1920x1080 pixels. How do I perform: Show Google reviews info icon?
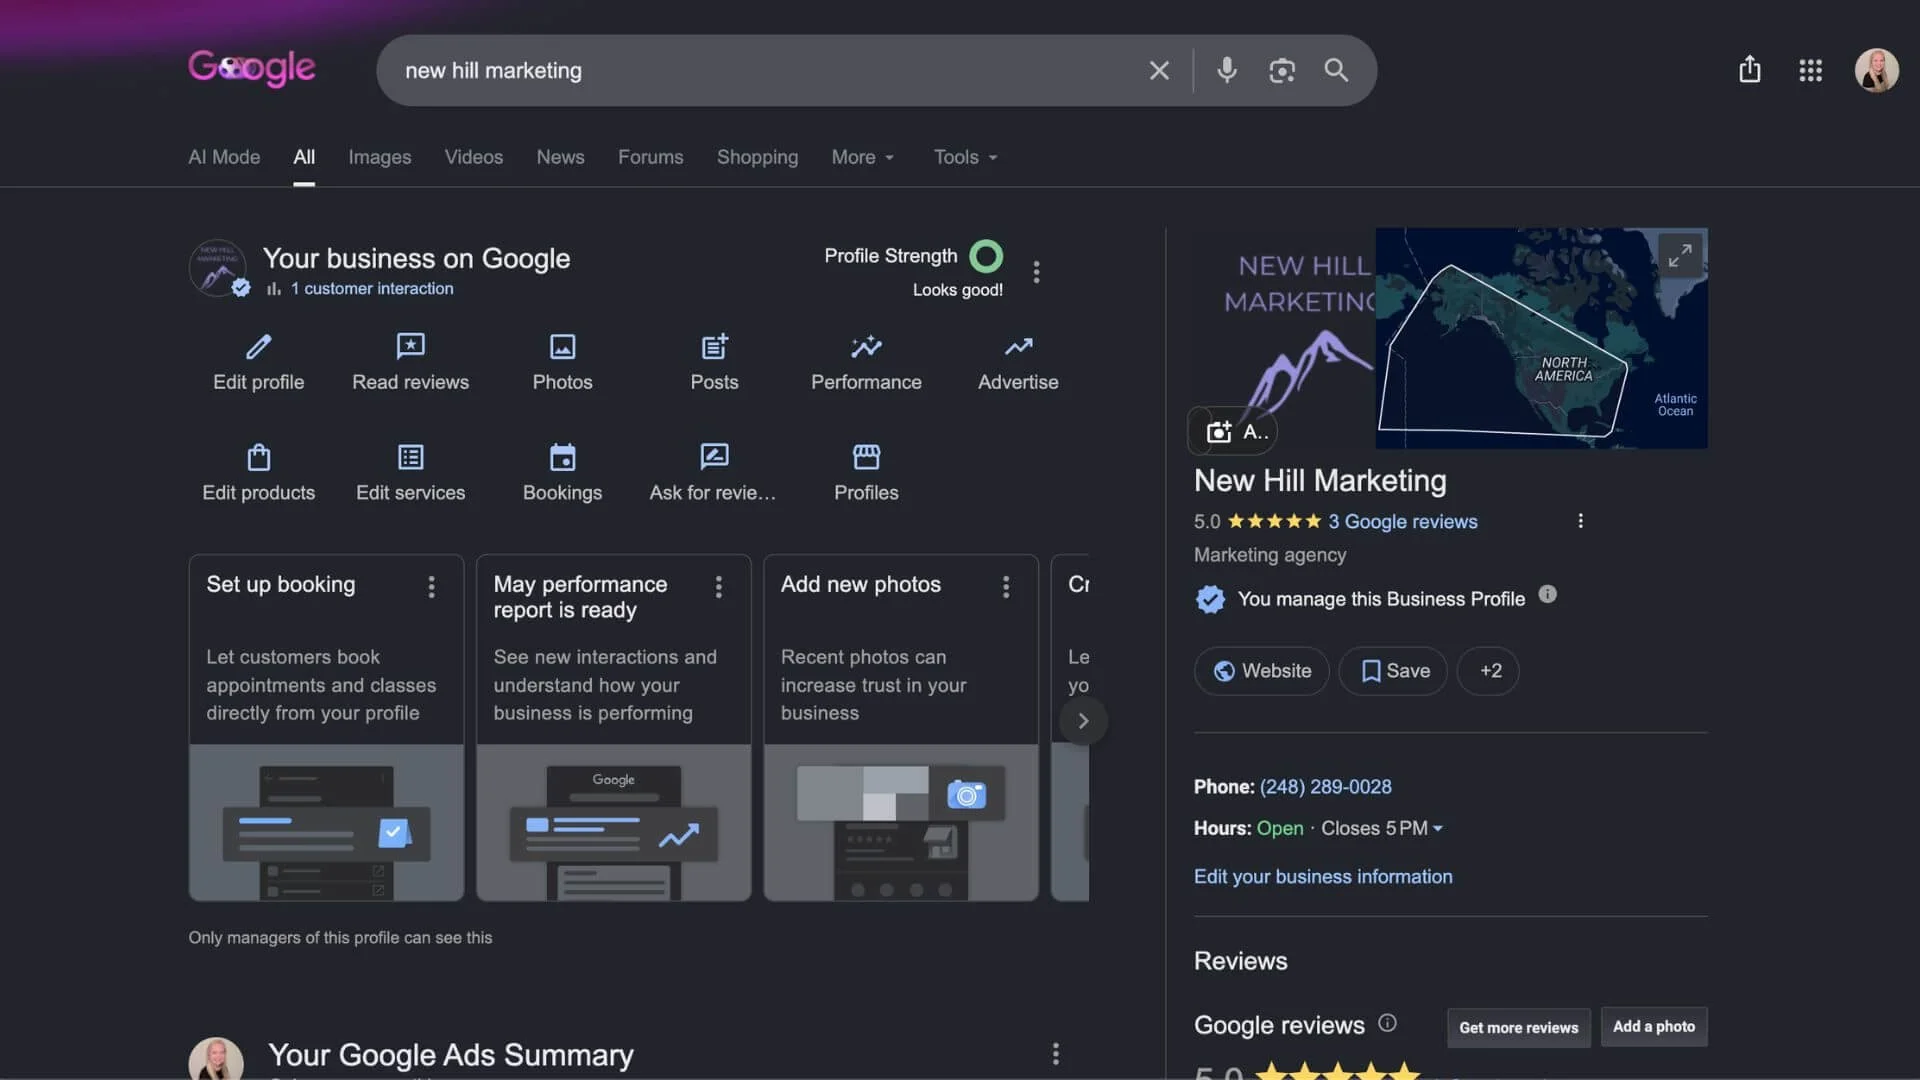tap(1387, 1022)
